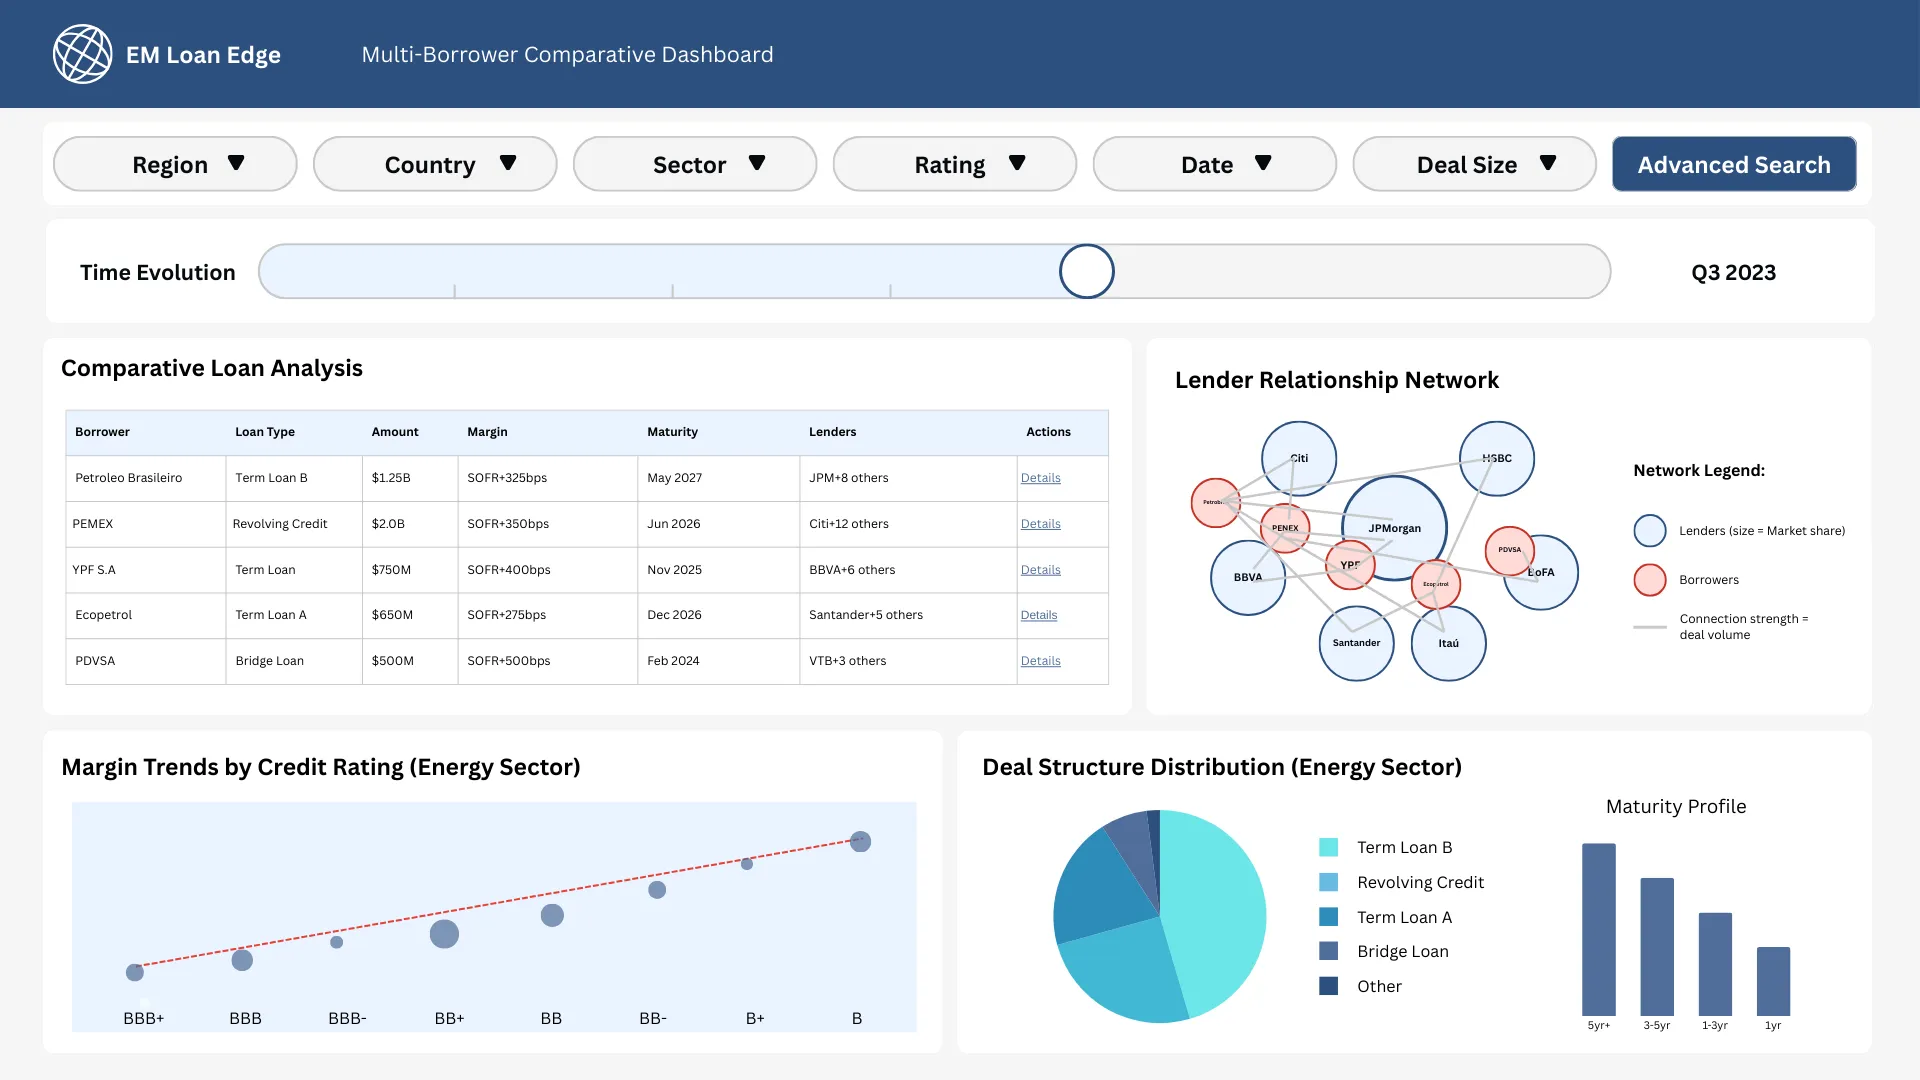Viewport: 1920px width, 1080px height.
Task: Select the Petrobras borrower node
Action: (x=1216, y=503)
